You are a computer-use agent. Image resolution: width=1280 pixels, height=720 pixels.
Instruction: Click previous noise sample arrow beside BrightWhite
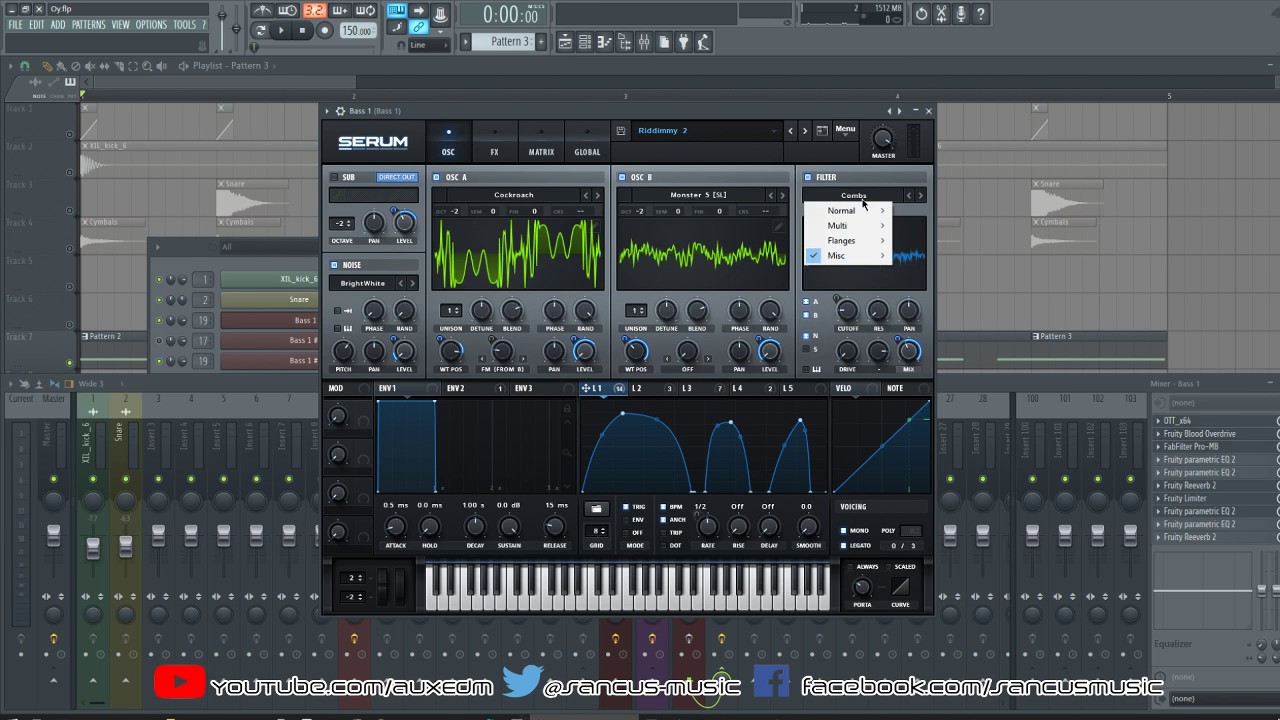[401, 284]
